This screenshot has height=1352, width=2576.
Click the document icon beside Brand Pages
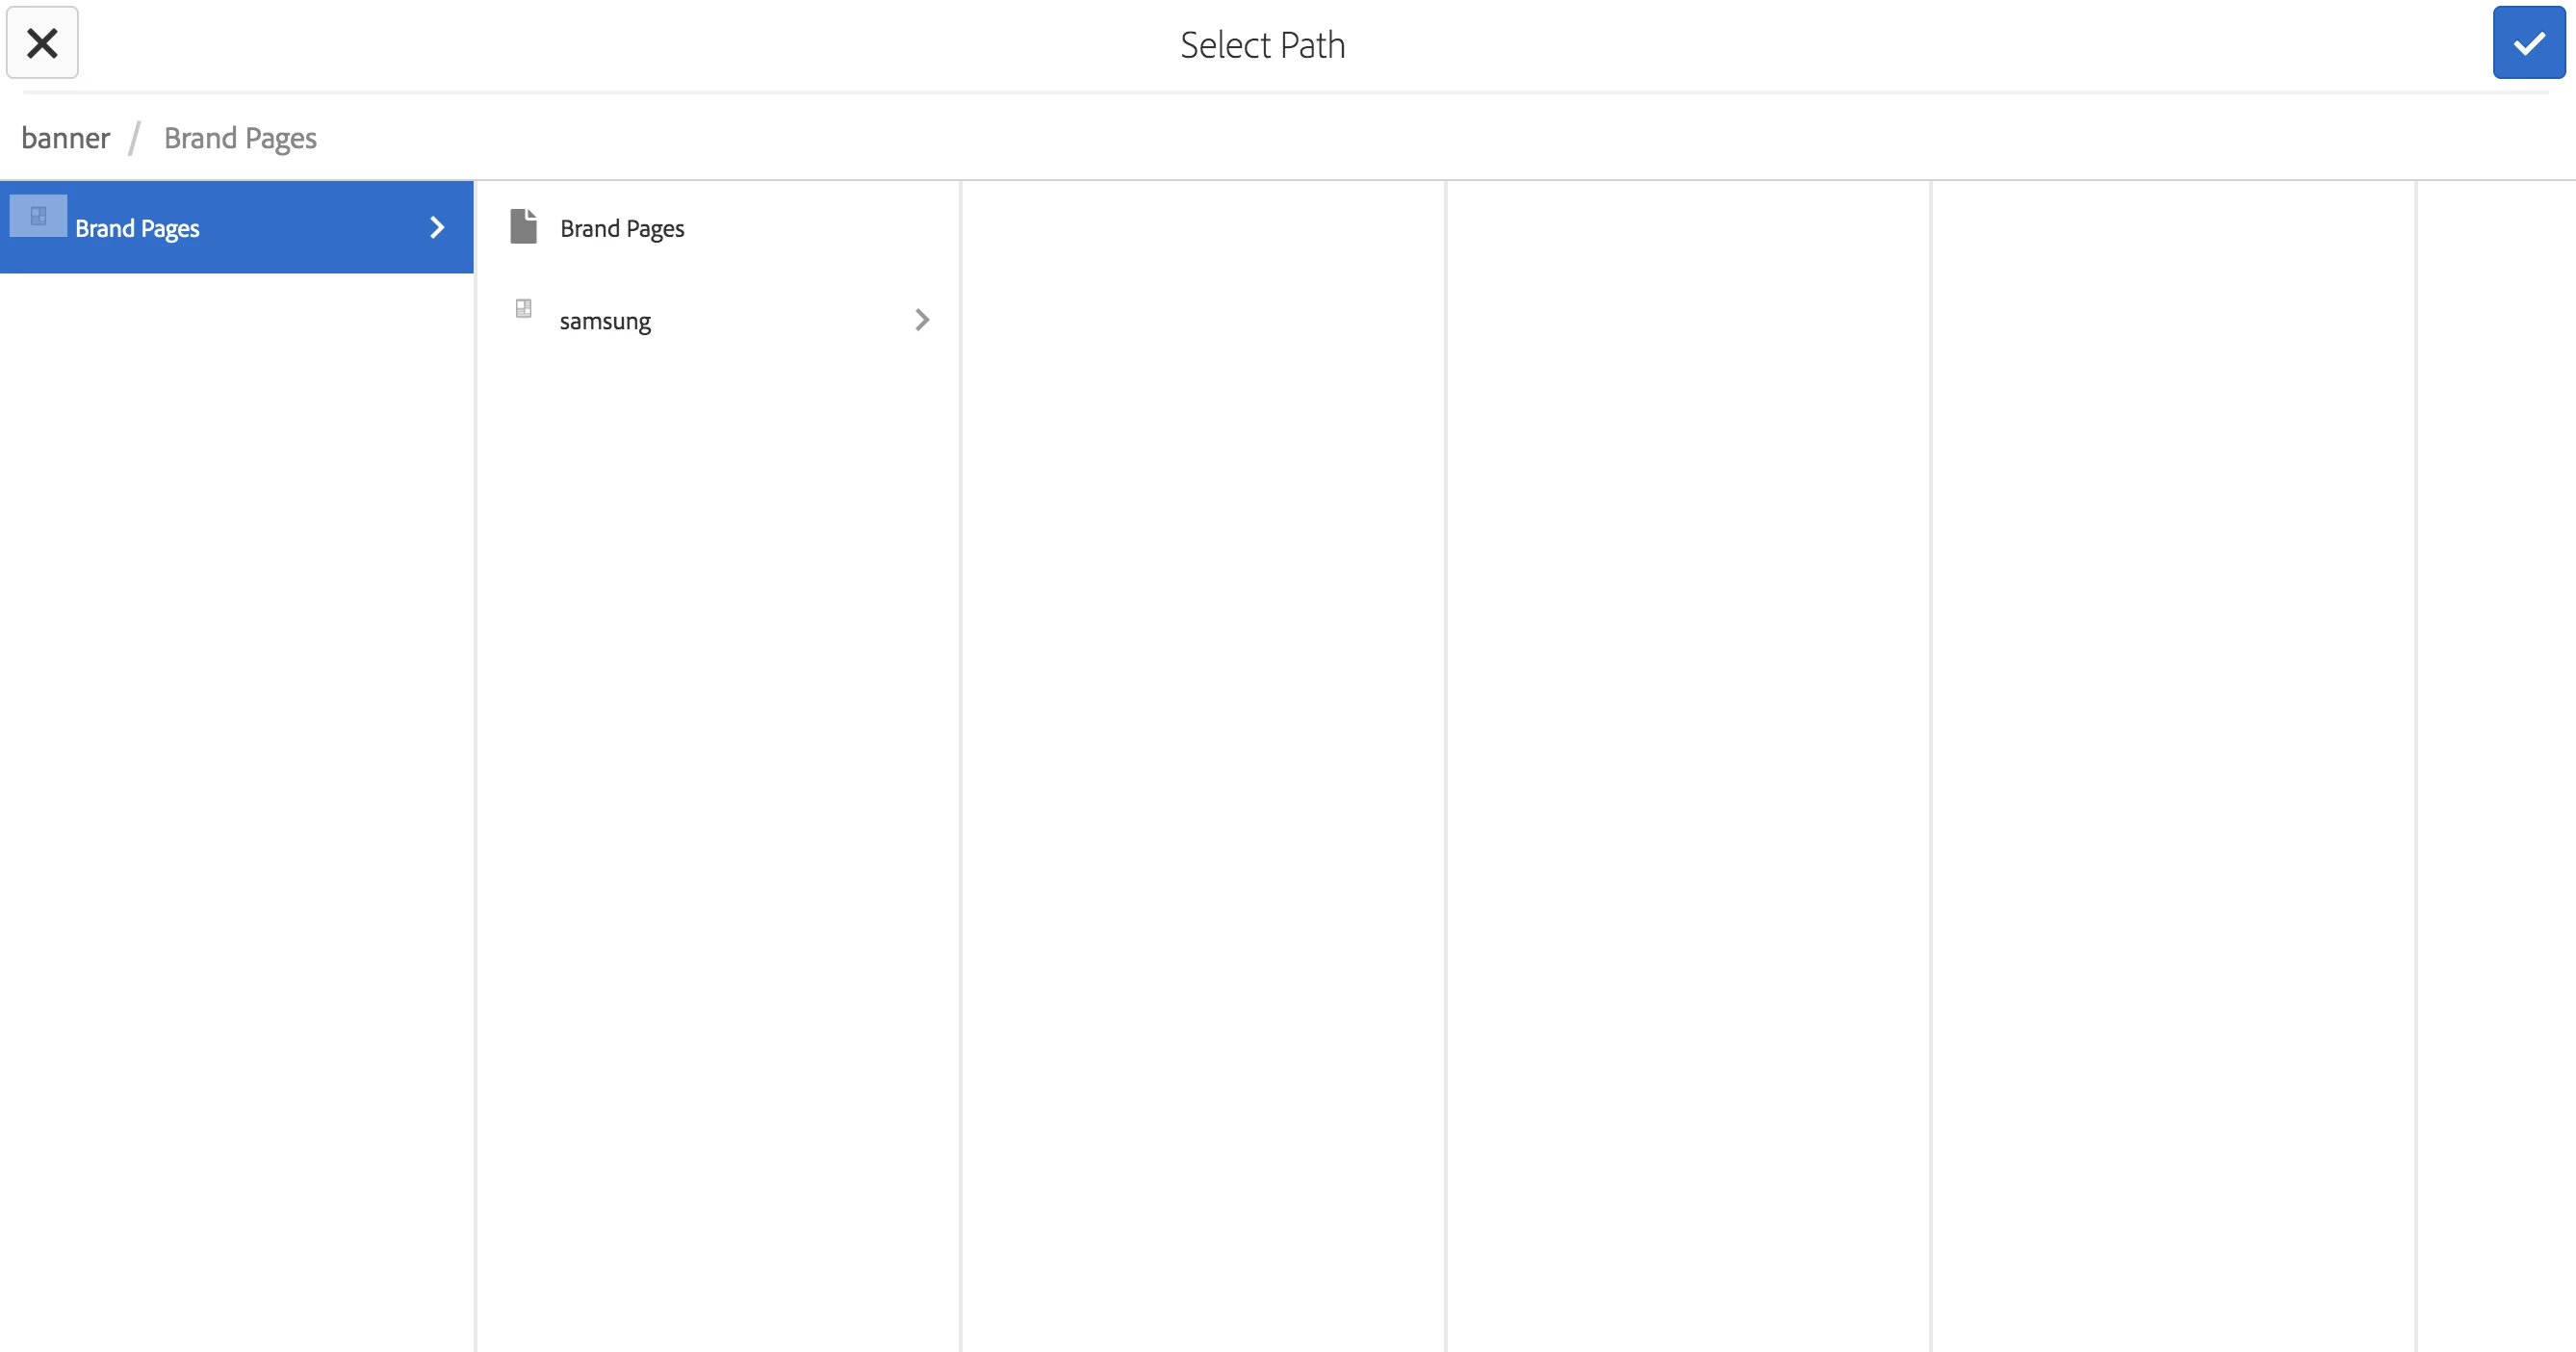point(523,227)
